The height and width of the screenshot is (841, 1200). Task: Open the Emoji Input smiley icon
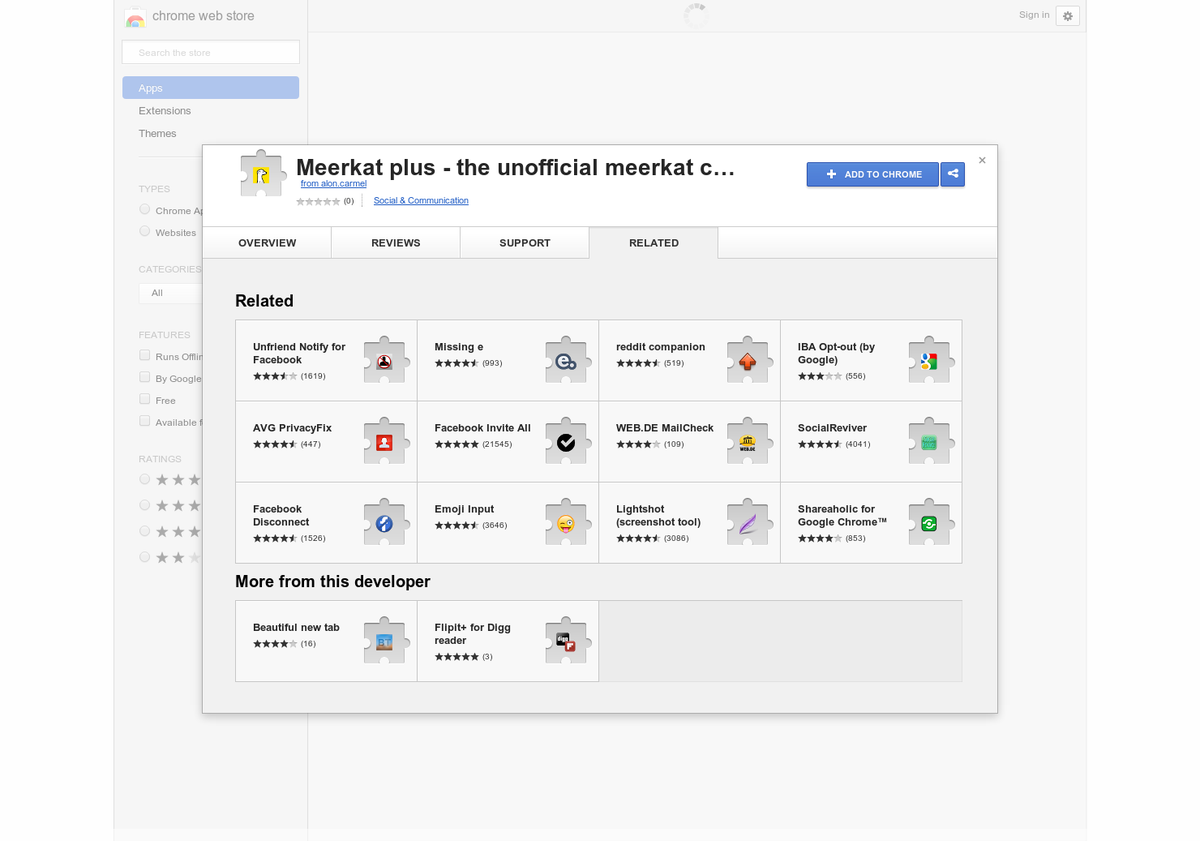[566, 523]
